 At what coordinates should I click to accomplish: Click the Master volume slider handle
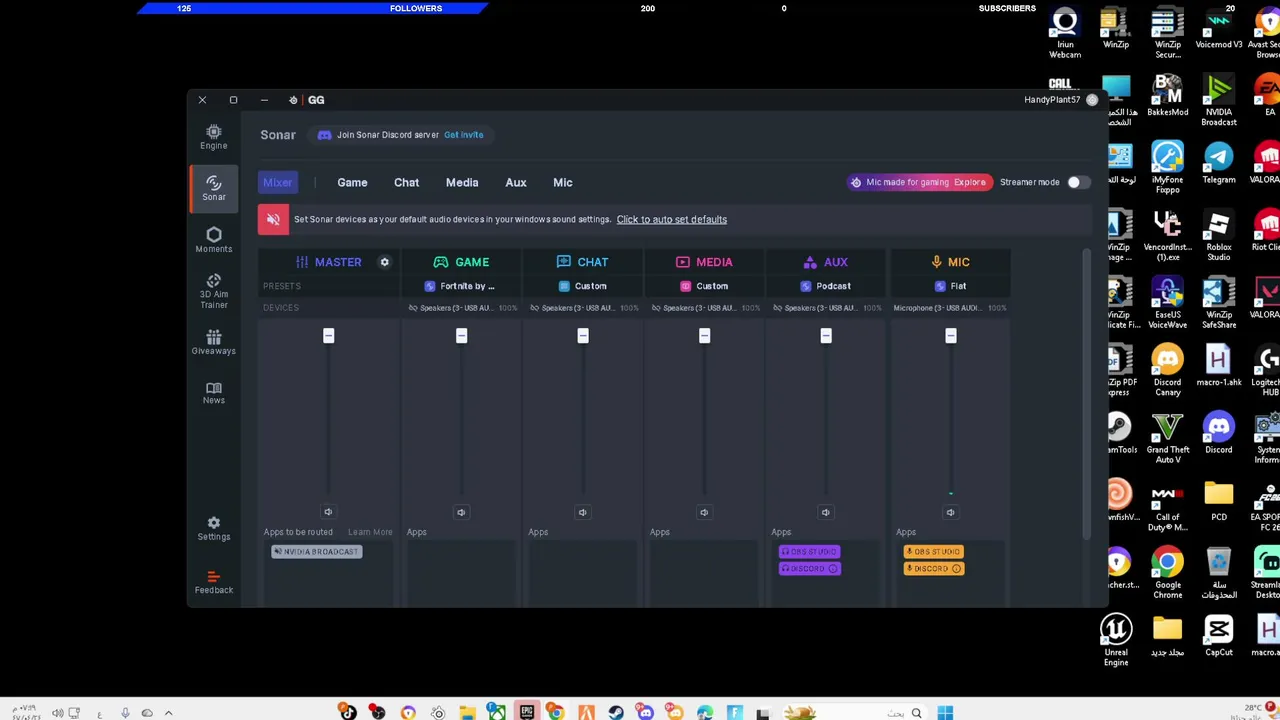[x=328, y=336]
